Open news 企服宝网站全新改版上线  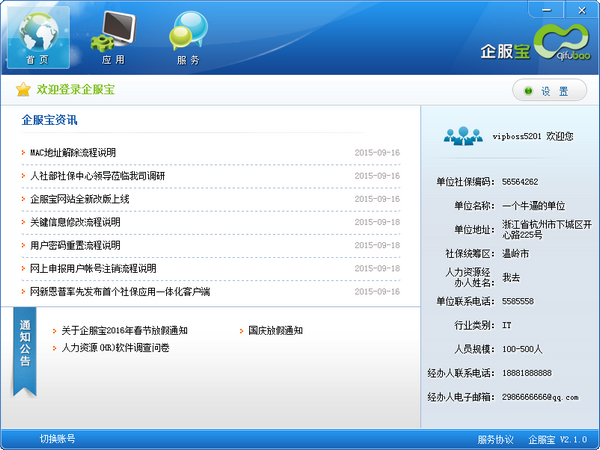click(80, 199)
